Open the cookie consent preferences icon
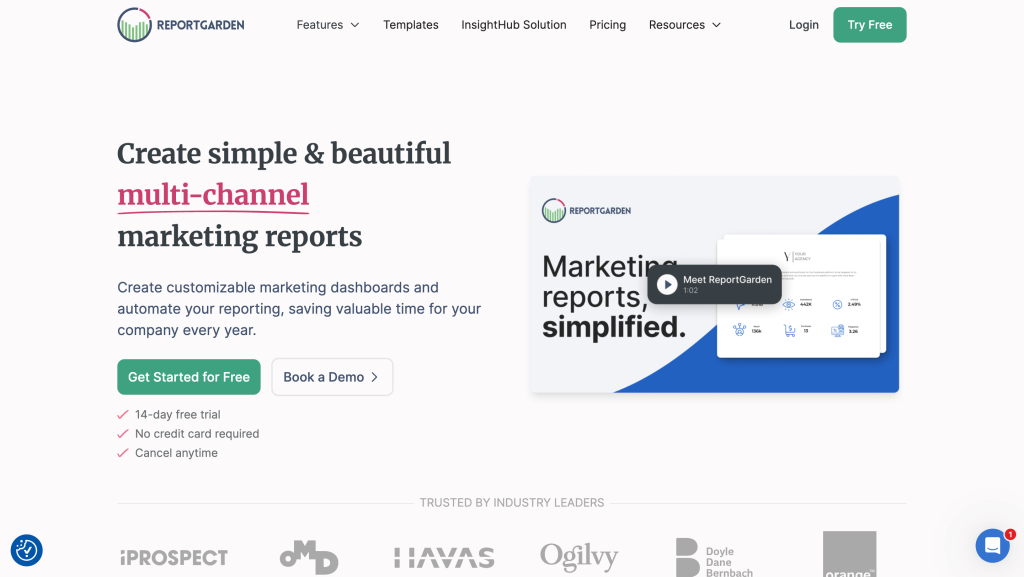This screenshot has width=1024, height=577. tap(27, 550)
